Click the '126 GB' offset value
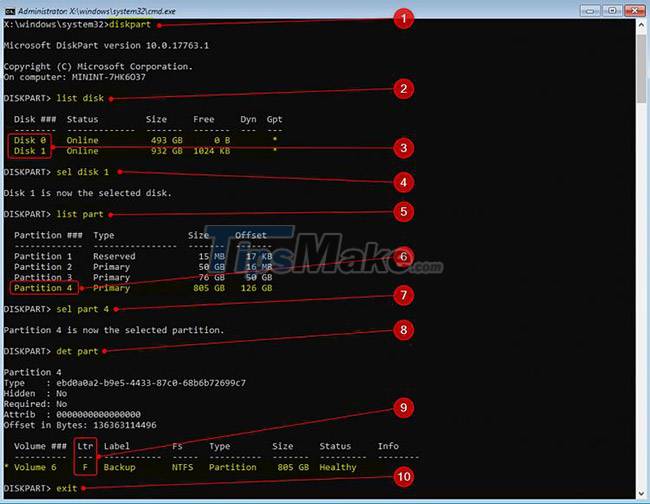This screenshot has width=650, height=504. click(256, 288)
